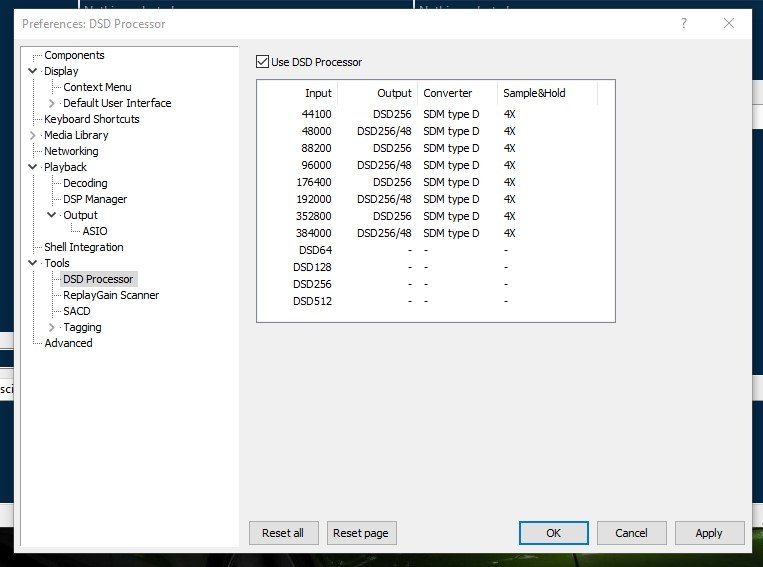Uncheck the Use DSD Processor checkbox

[x=262, y=62]
